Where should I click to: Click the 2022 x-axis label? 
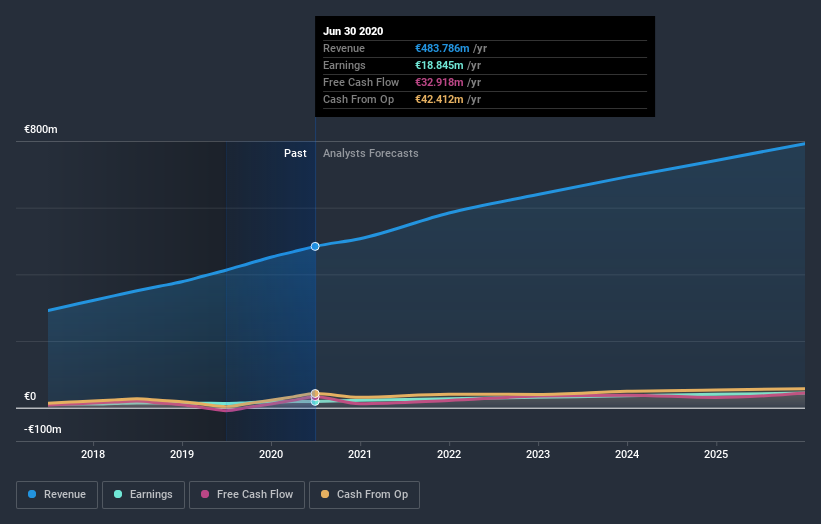tap(449, 454)
